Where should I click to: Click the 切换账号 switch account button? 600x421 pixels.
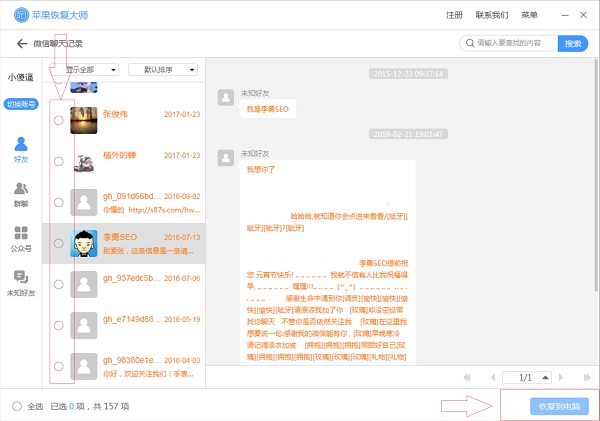21,104
